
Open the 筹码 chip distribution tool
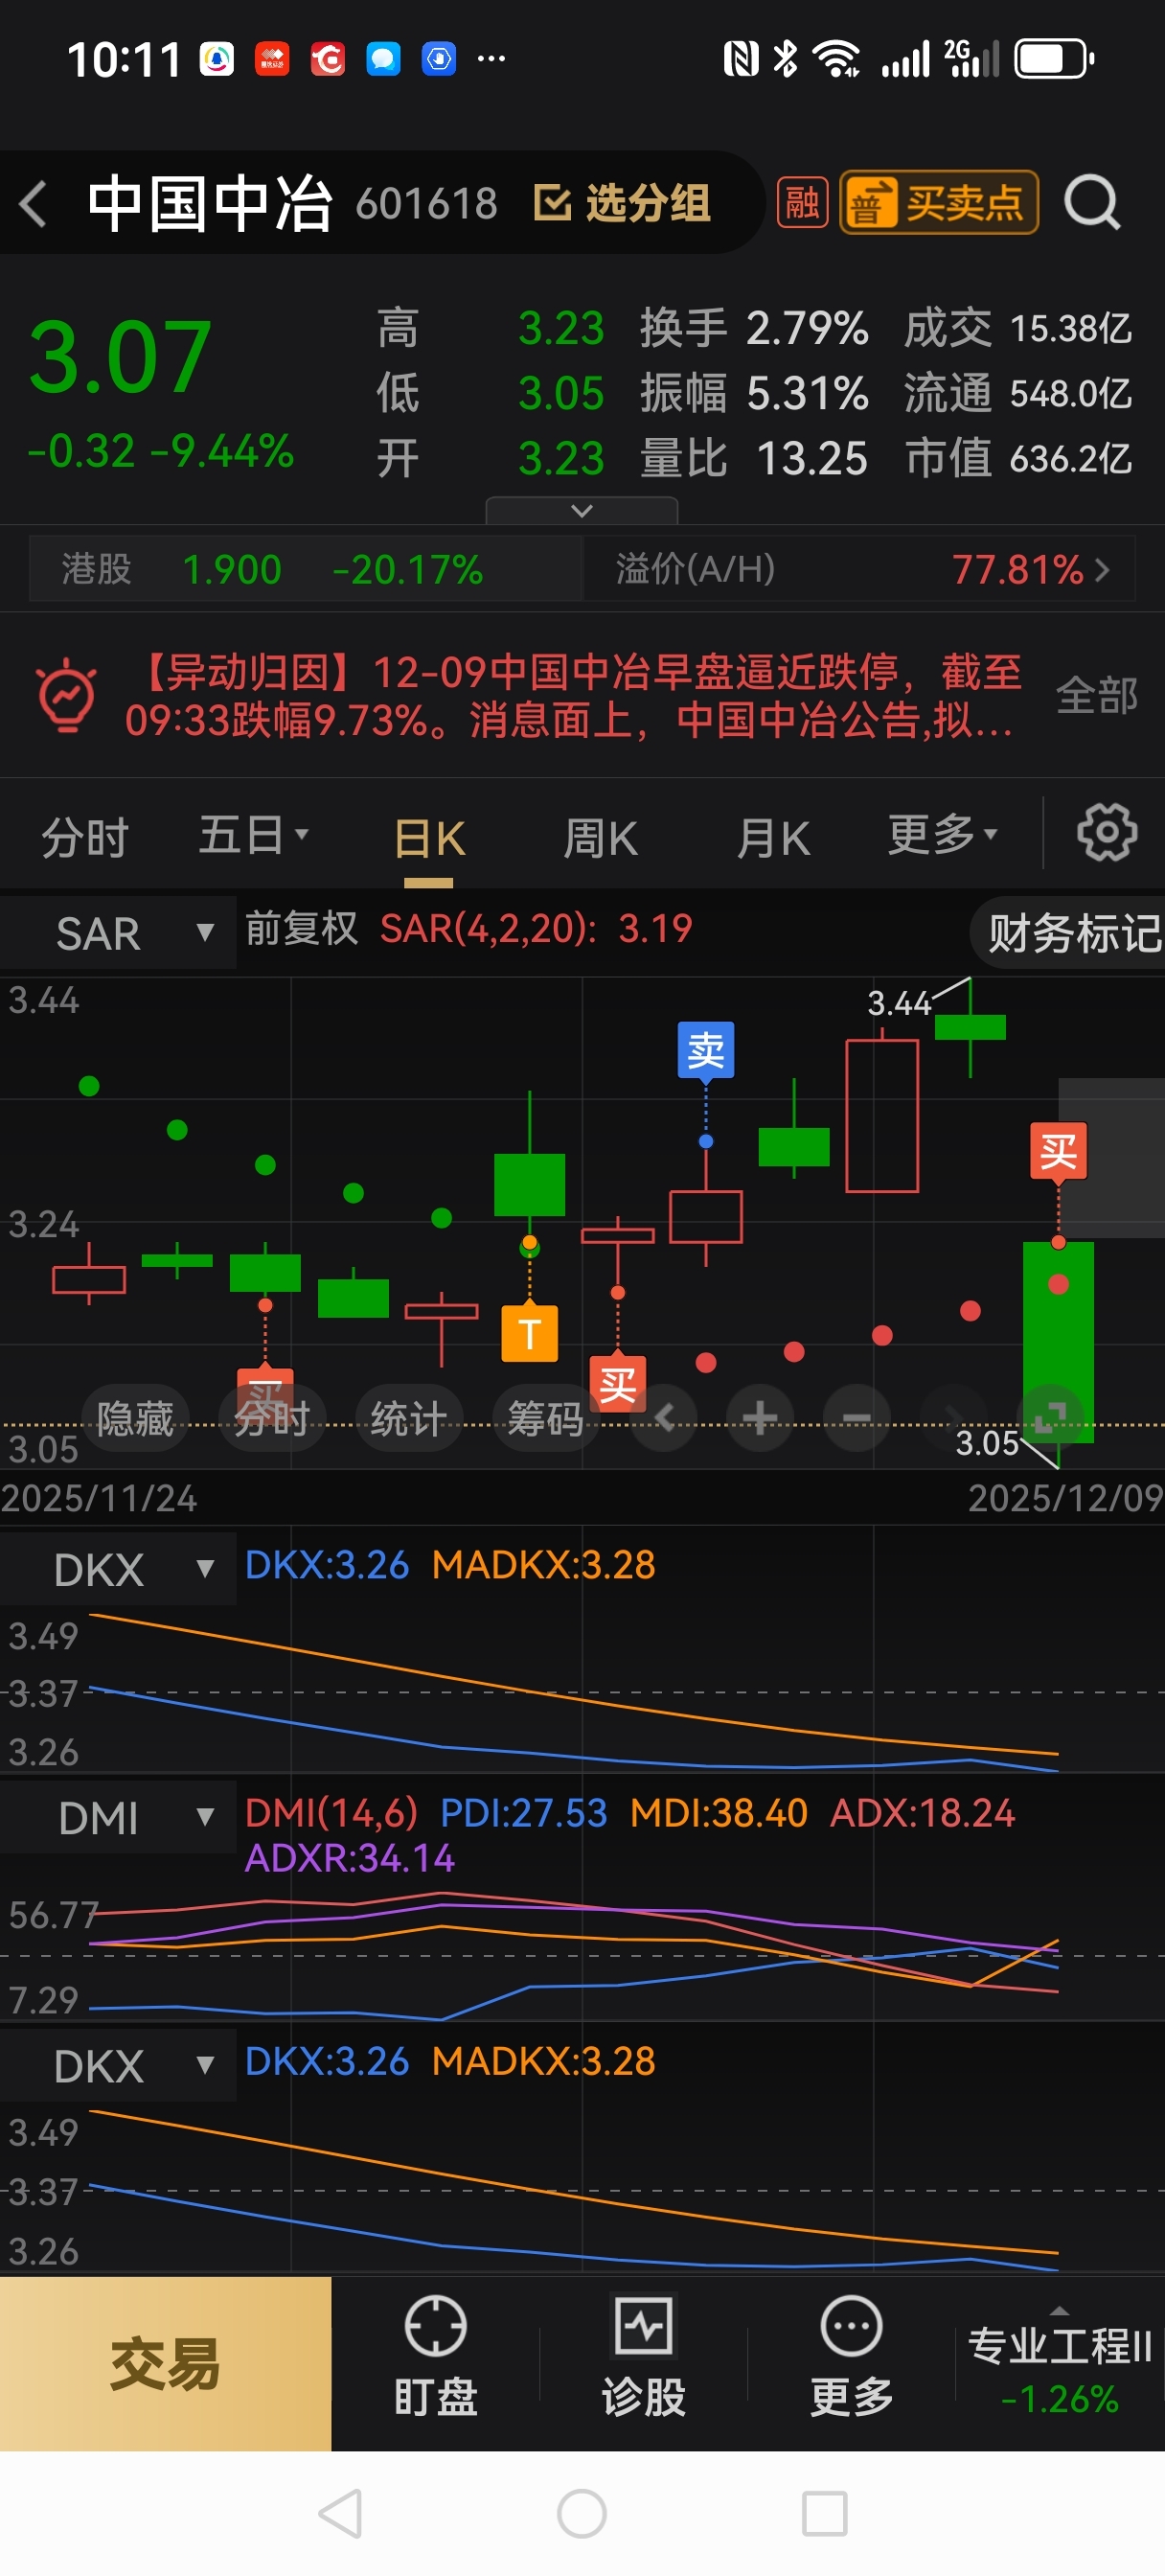pyautogui.click(x=545, y=1418)
